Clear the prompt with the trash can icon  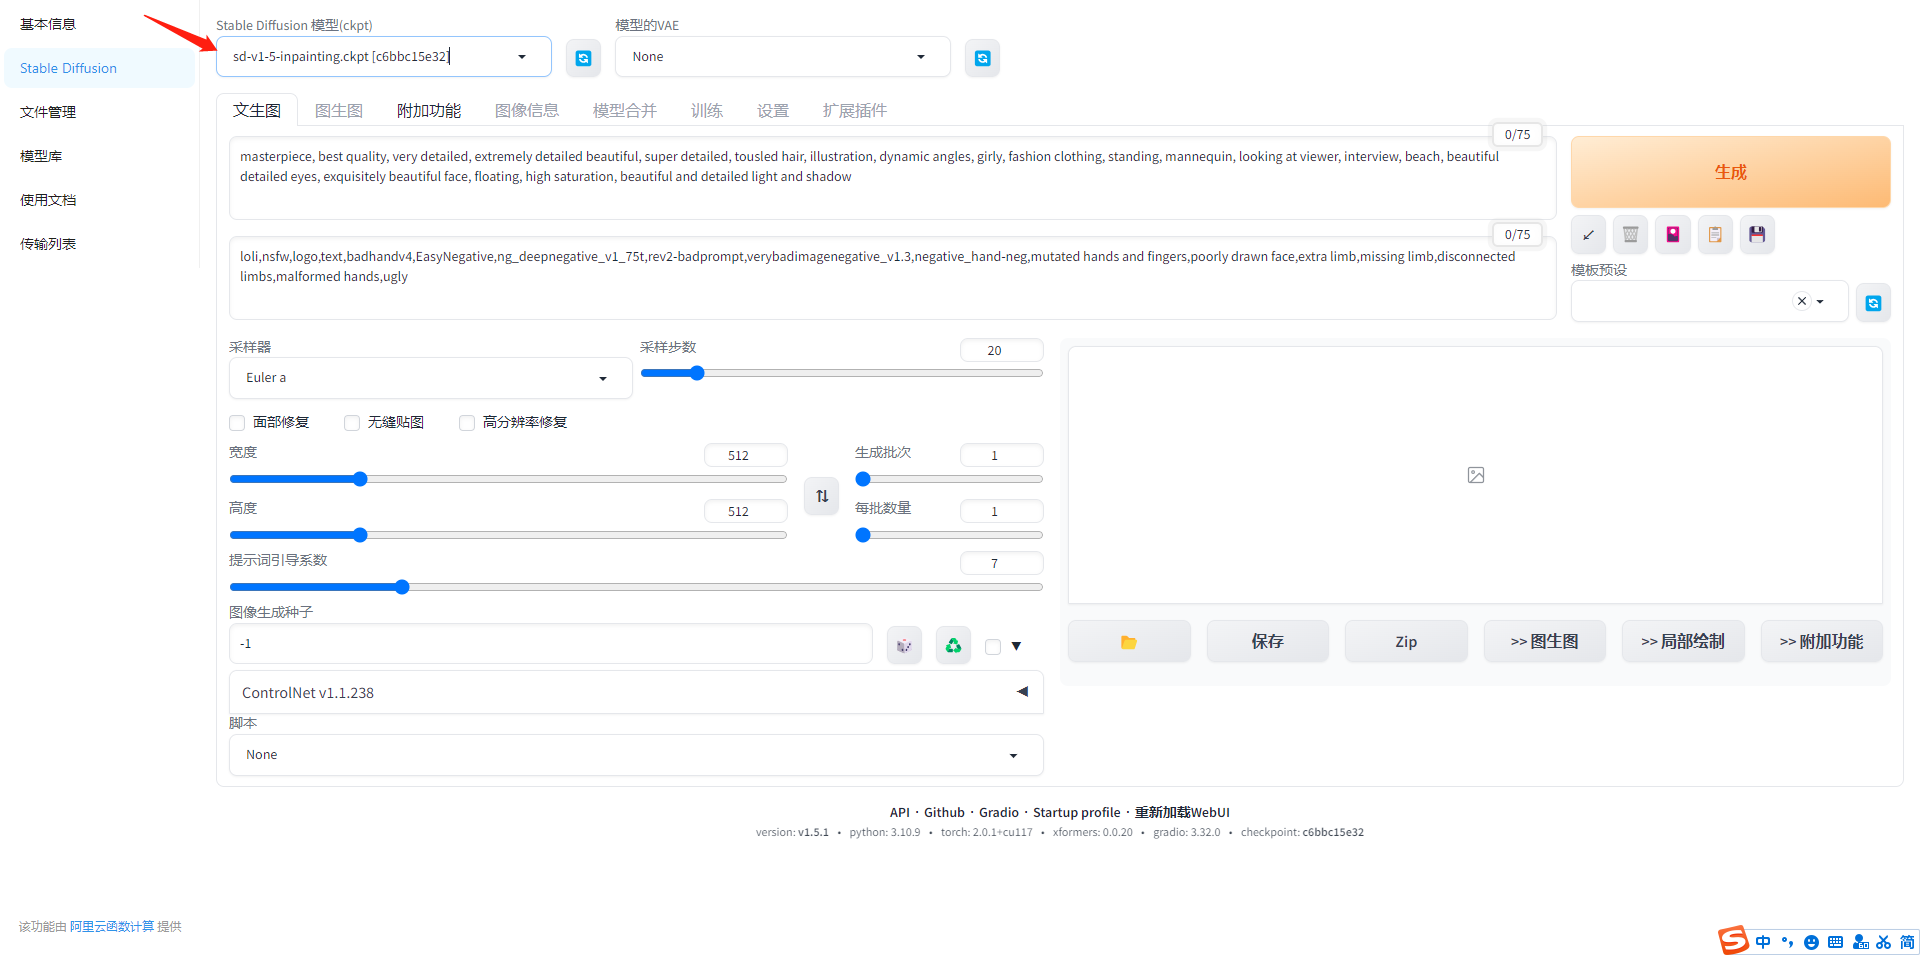1630,235
